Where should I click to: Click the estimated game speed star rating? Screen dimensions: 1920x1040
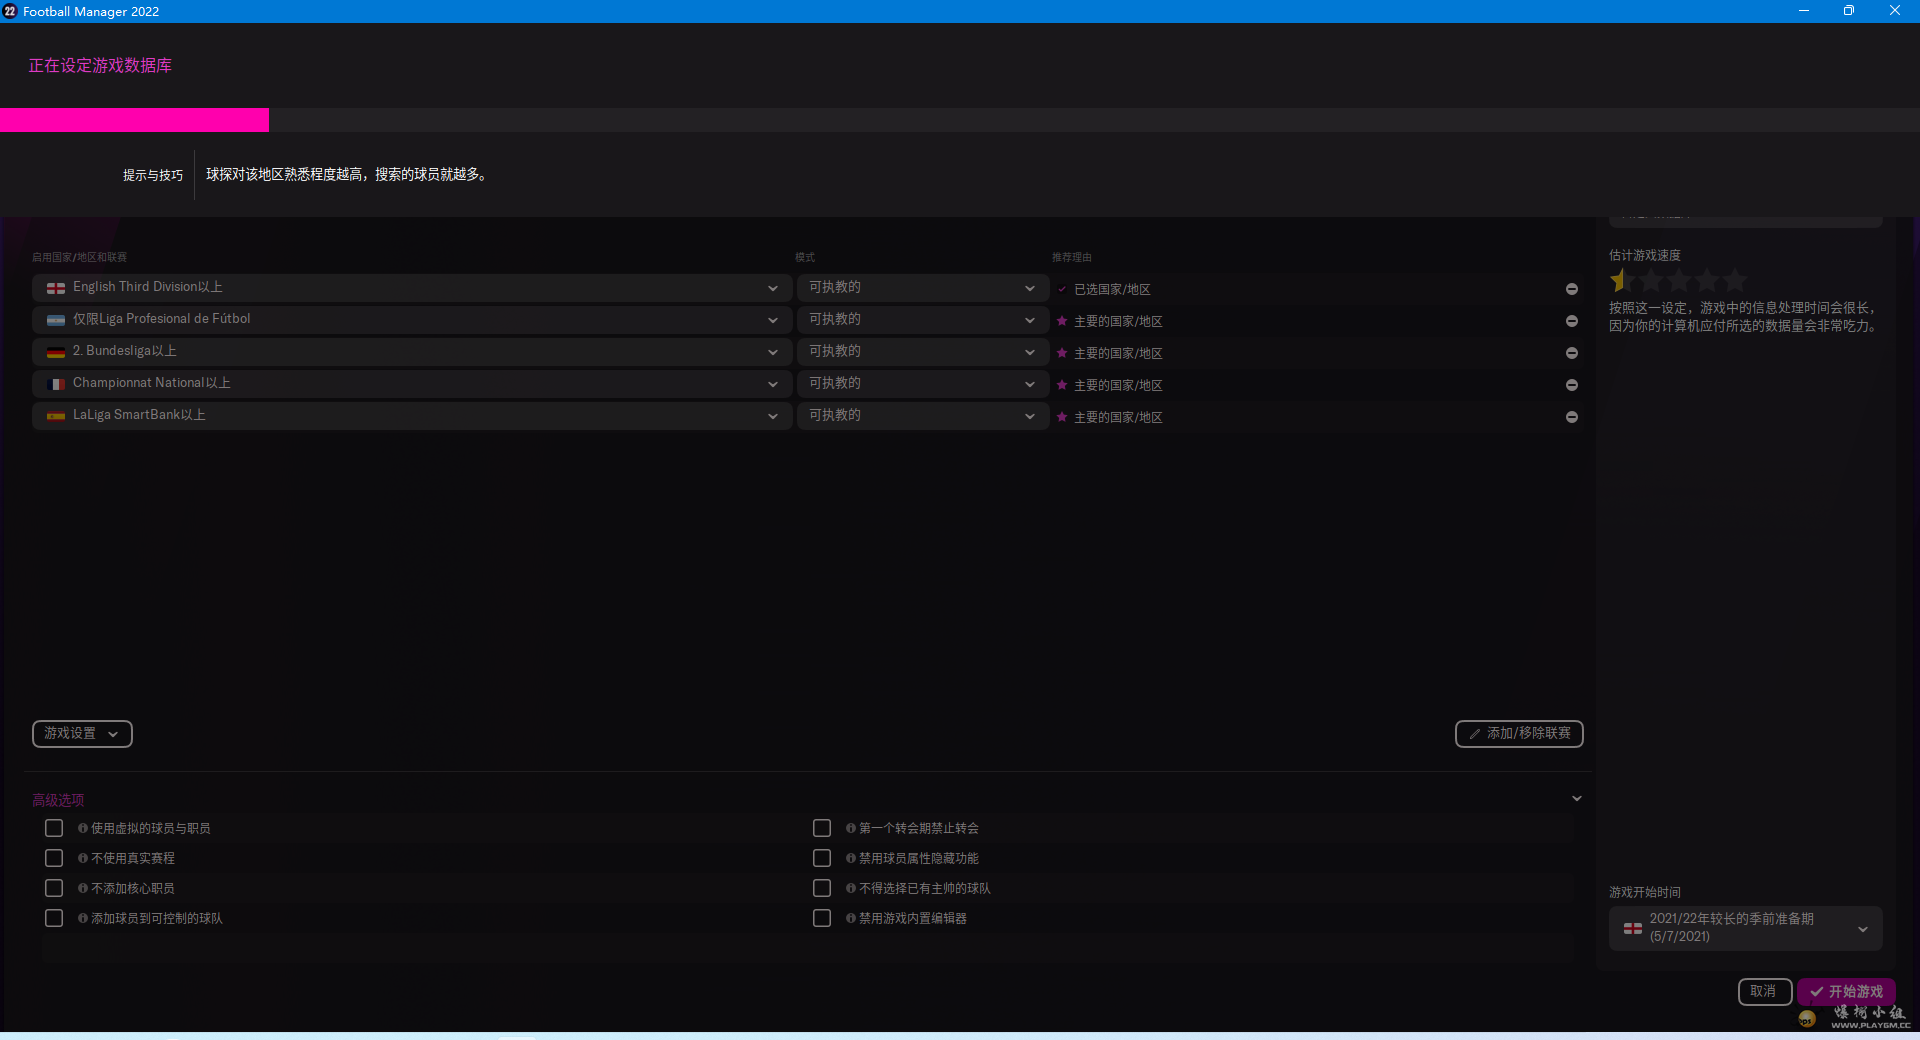point(1679,281)
